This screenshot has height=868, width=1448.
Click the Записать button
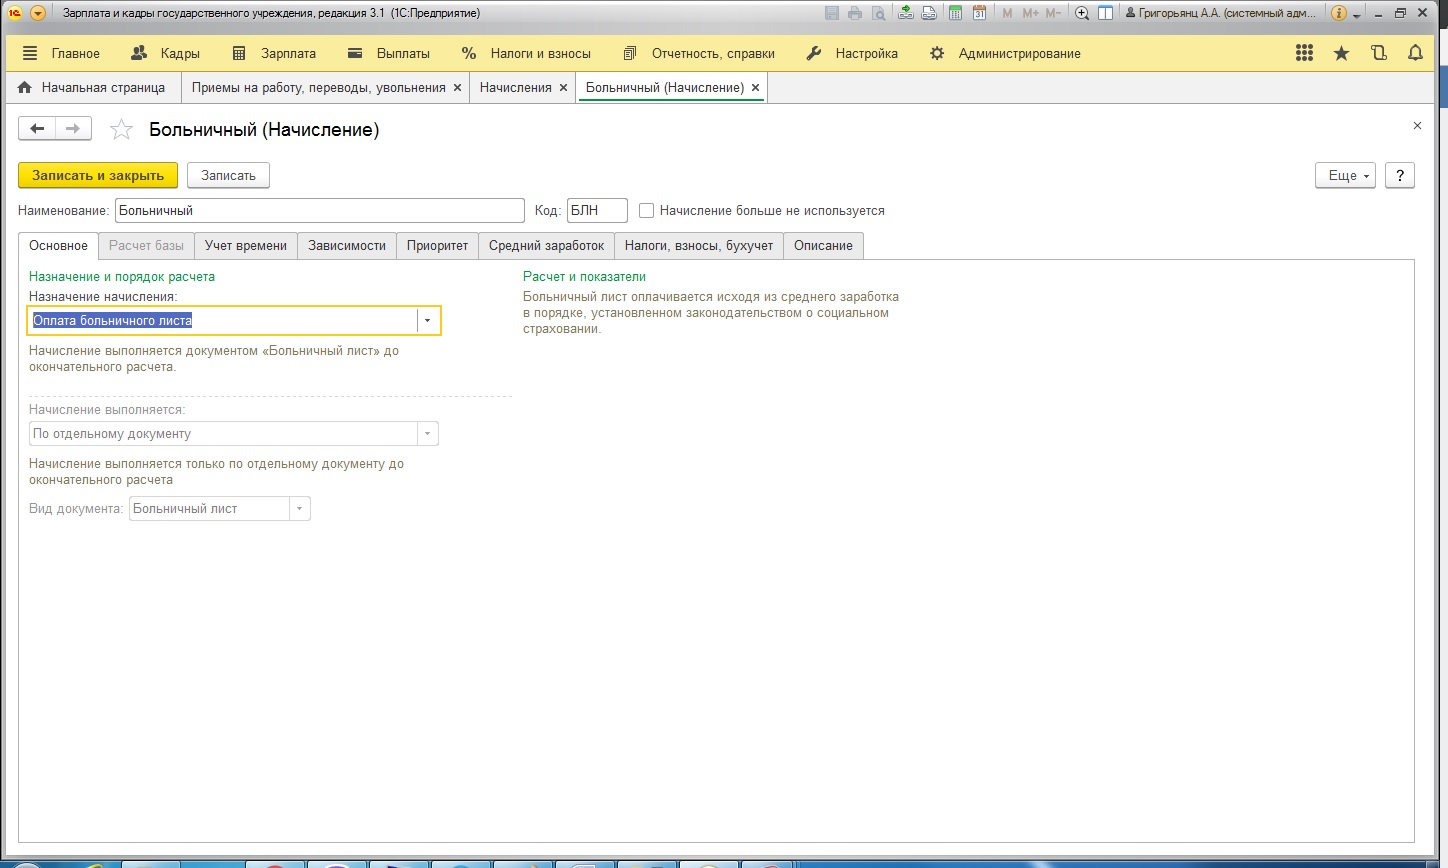228,175
